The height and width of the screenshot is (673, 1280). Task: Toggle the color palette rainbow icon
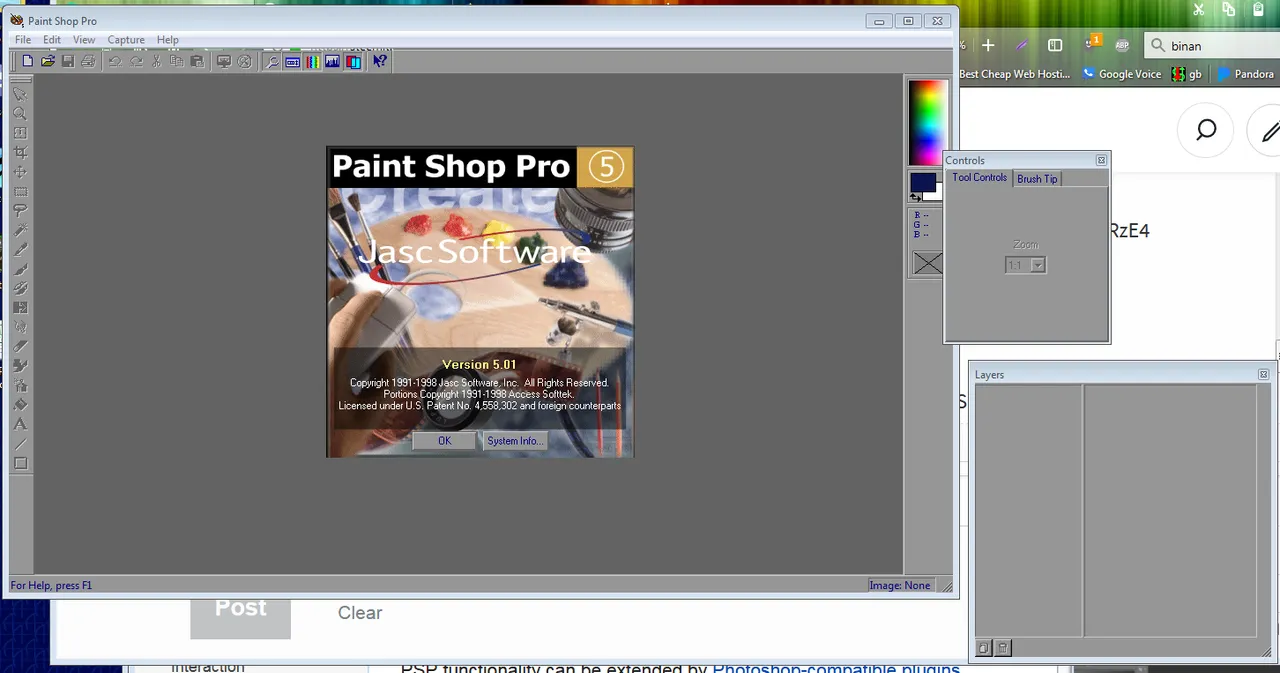[312, 61]
